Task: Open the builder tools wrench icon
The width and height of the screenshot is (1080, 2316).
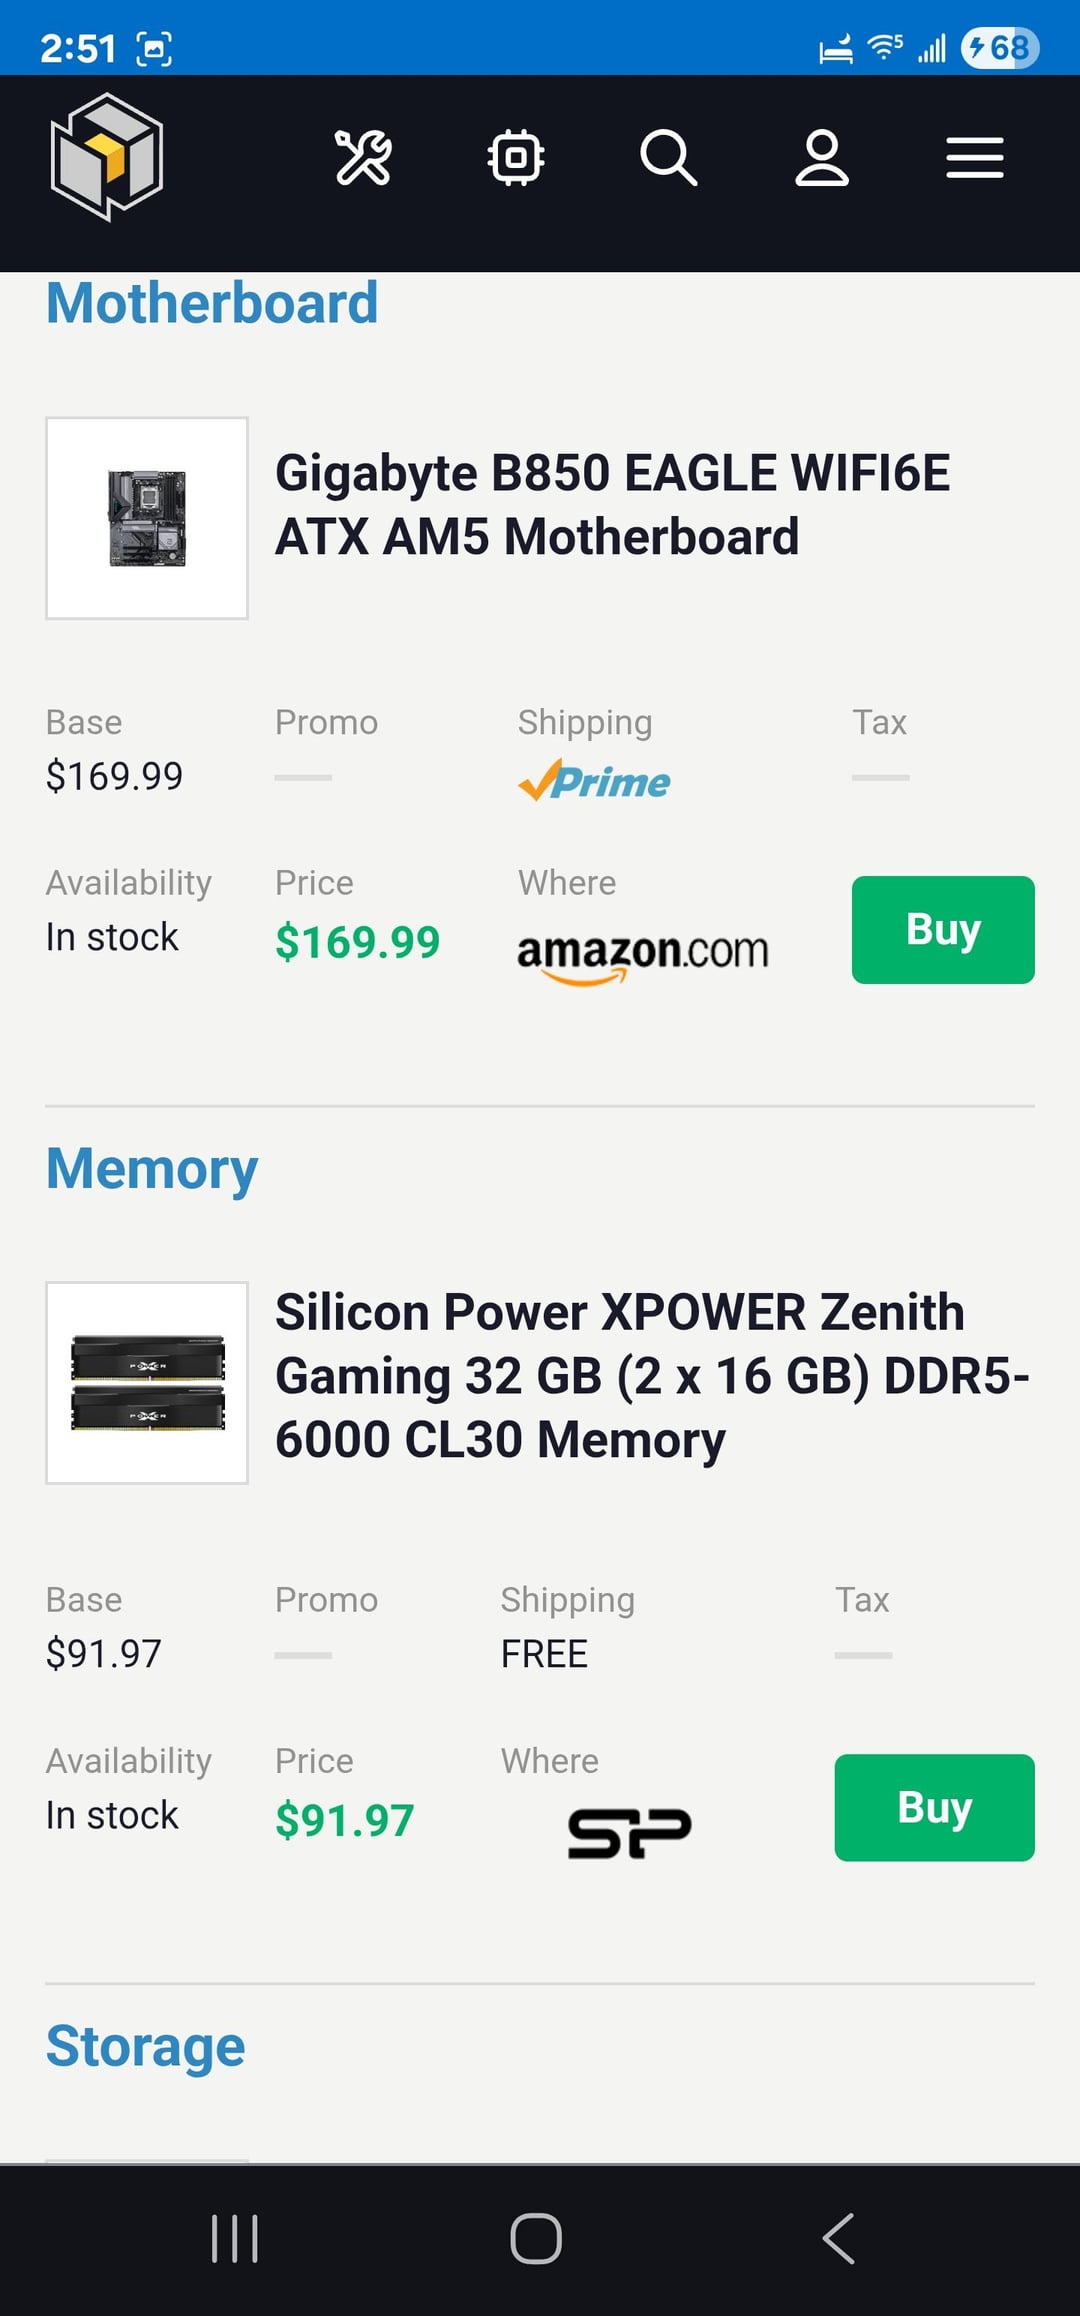Action: (x=363, y=158)
